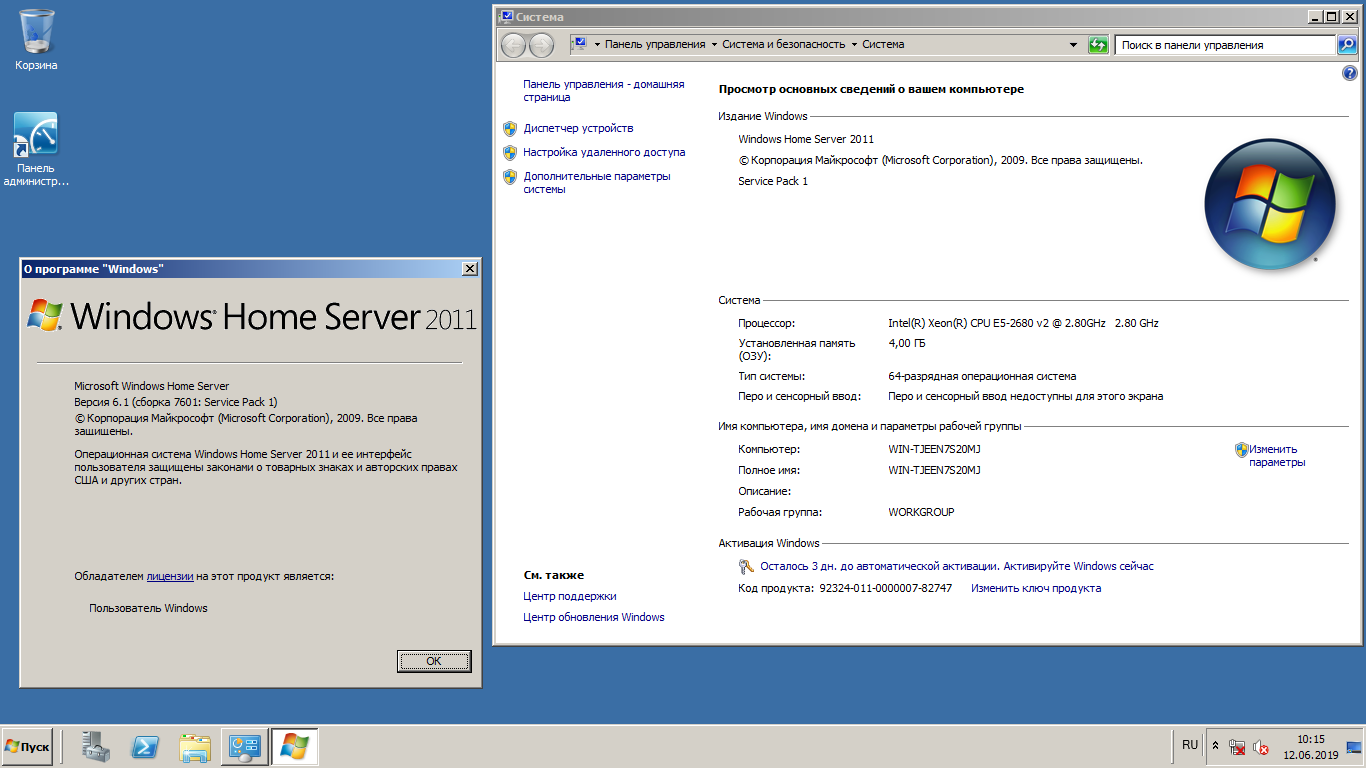
Task: Click the WORKGROUP value
Action: point(921,512)
